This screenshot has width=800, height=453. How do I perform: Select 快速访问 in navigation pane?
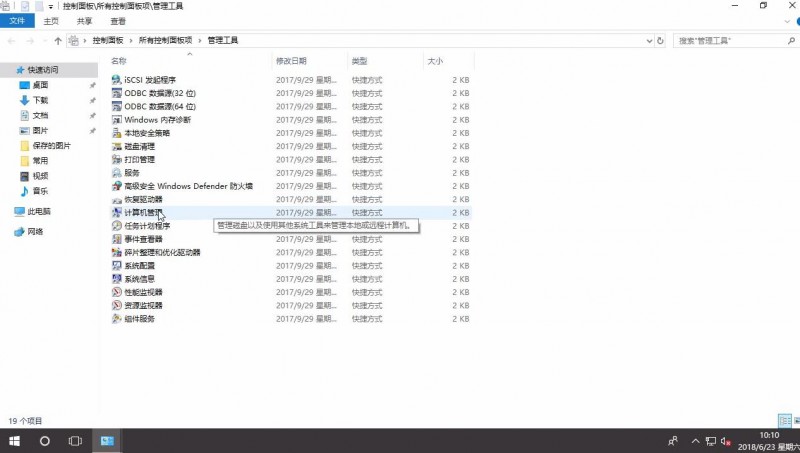tap(43, 70)
